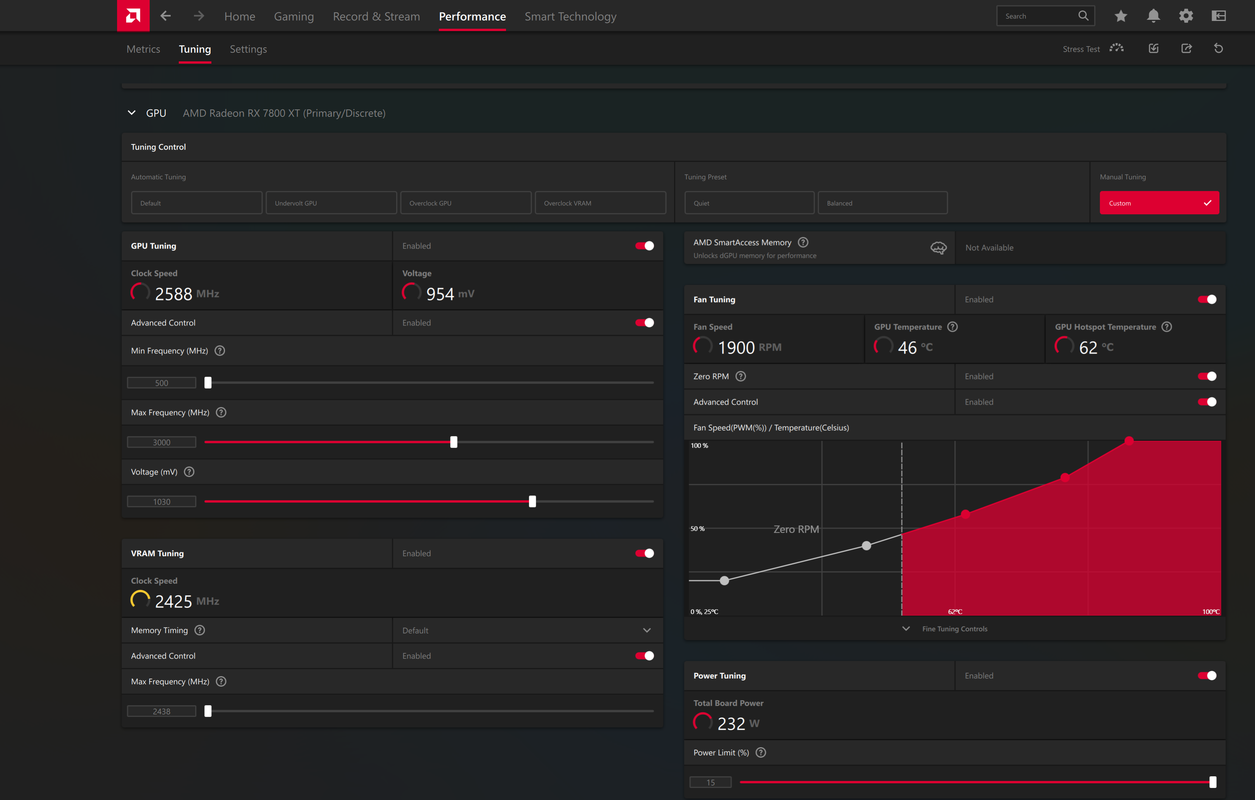Select the fan curve point at 100%
This screenshot has width=1255, height=800.
1129,441
